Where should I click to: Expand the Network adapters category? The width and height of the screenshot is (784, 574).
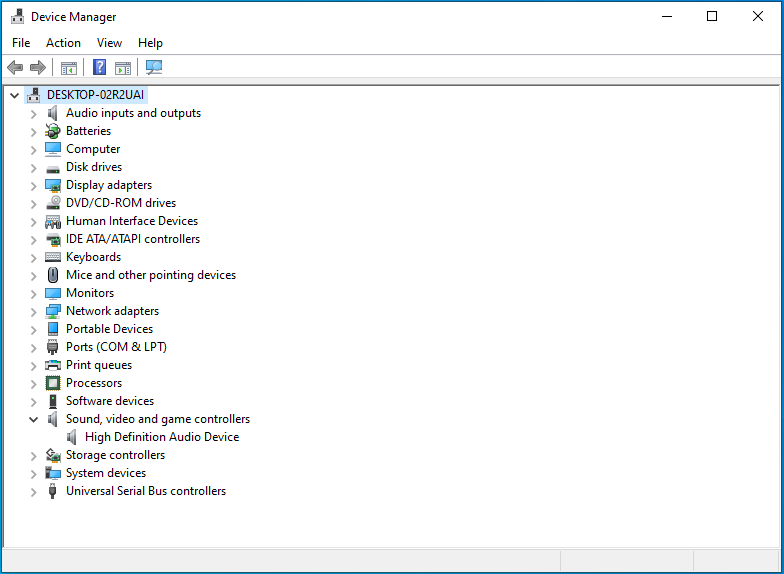pos(33,311)
